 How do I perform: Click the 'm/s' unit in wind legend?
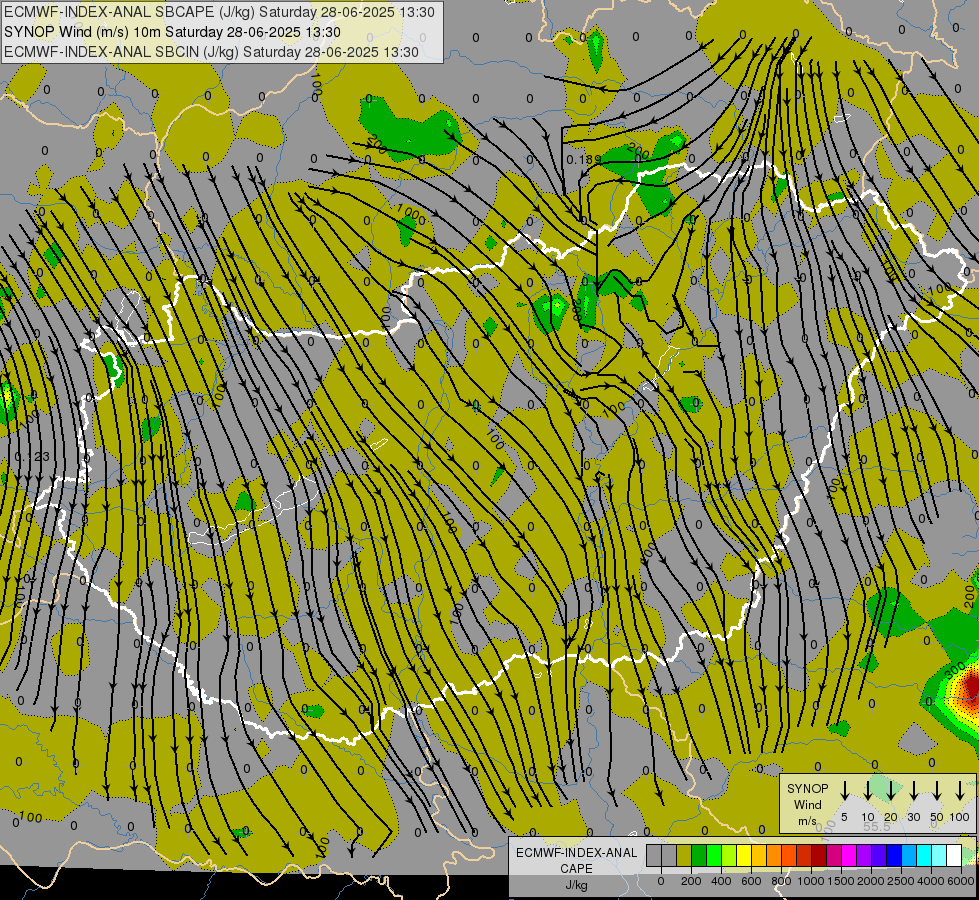point(807,821)
